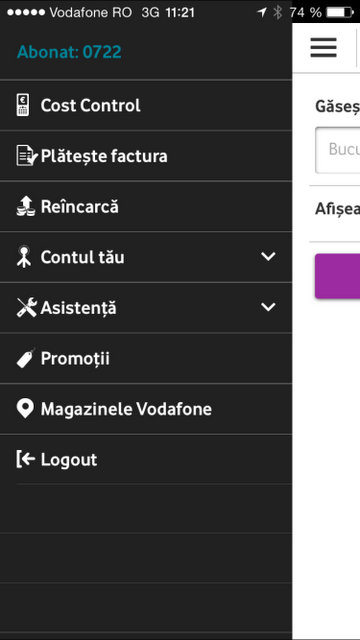Viewport: 360px width, 640px height.
Task: Tap the Plătește factura invoice icon
Action: pyautogui.click(x=27, y=156)
